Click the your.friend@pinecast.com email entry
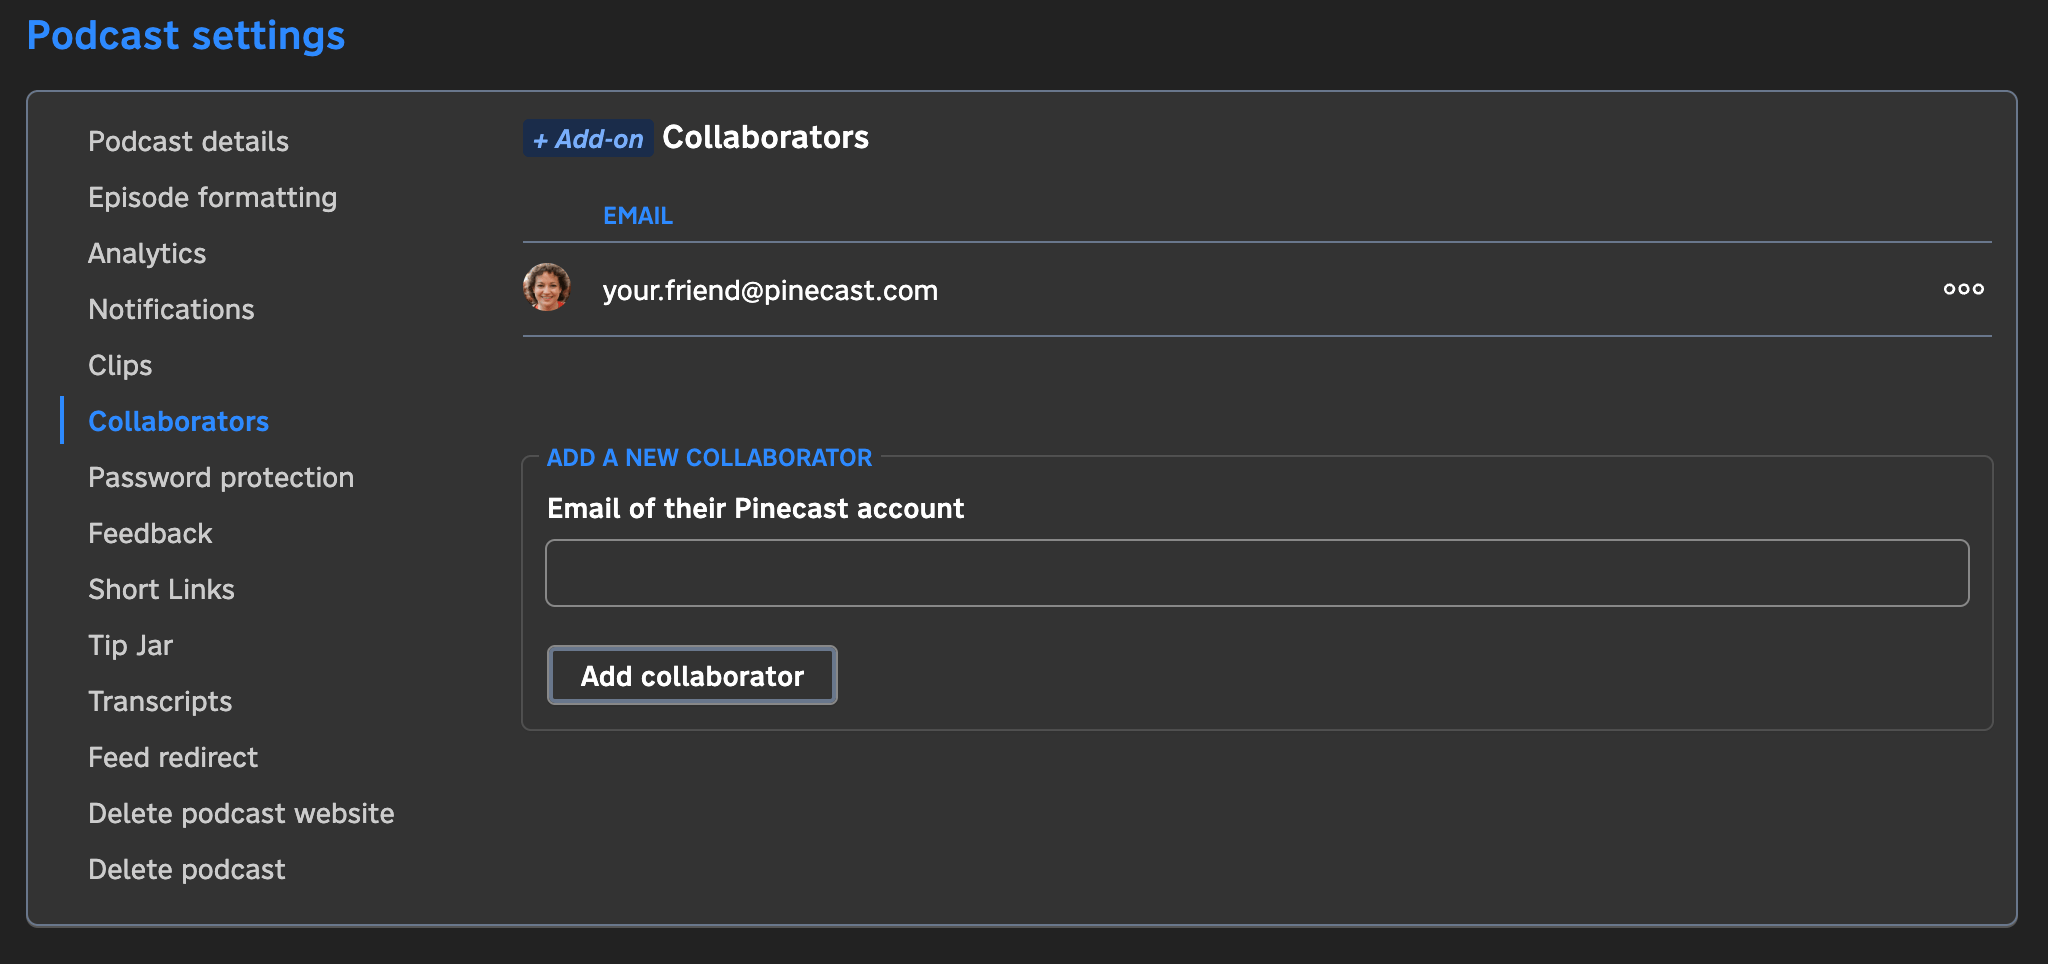Image resolution: width=2048 pixels, height=964 pixels. tap(770, 290)
